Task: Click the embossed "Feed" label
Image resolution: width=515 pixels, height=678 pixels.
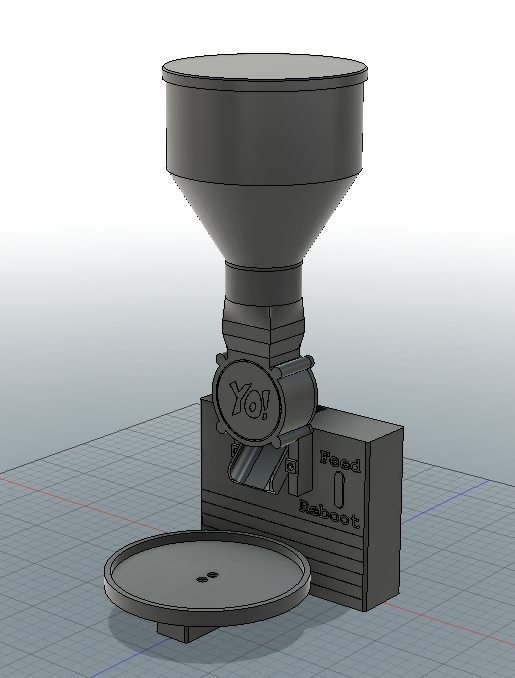Action: tap(340, 461)
